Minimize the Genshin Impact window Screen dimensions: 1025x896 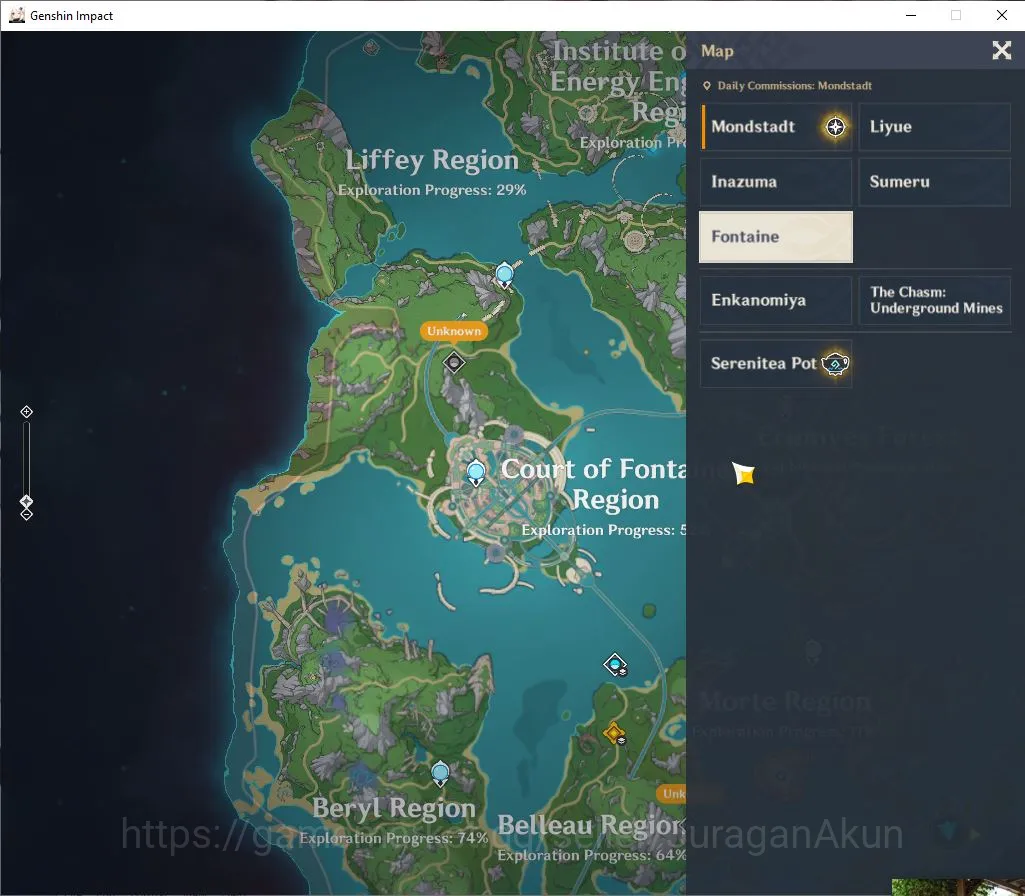pos(911,15)
